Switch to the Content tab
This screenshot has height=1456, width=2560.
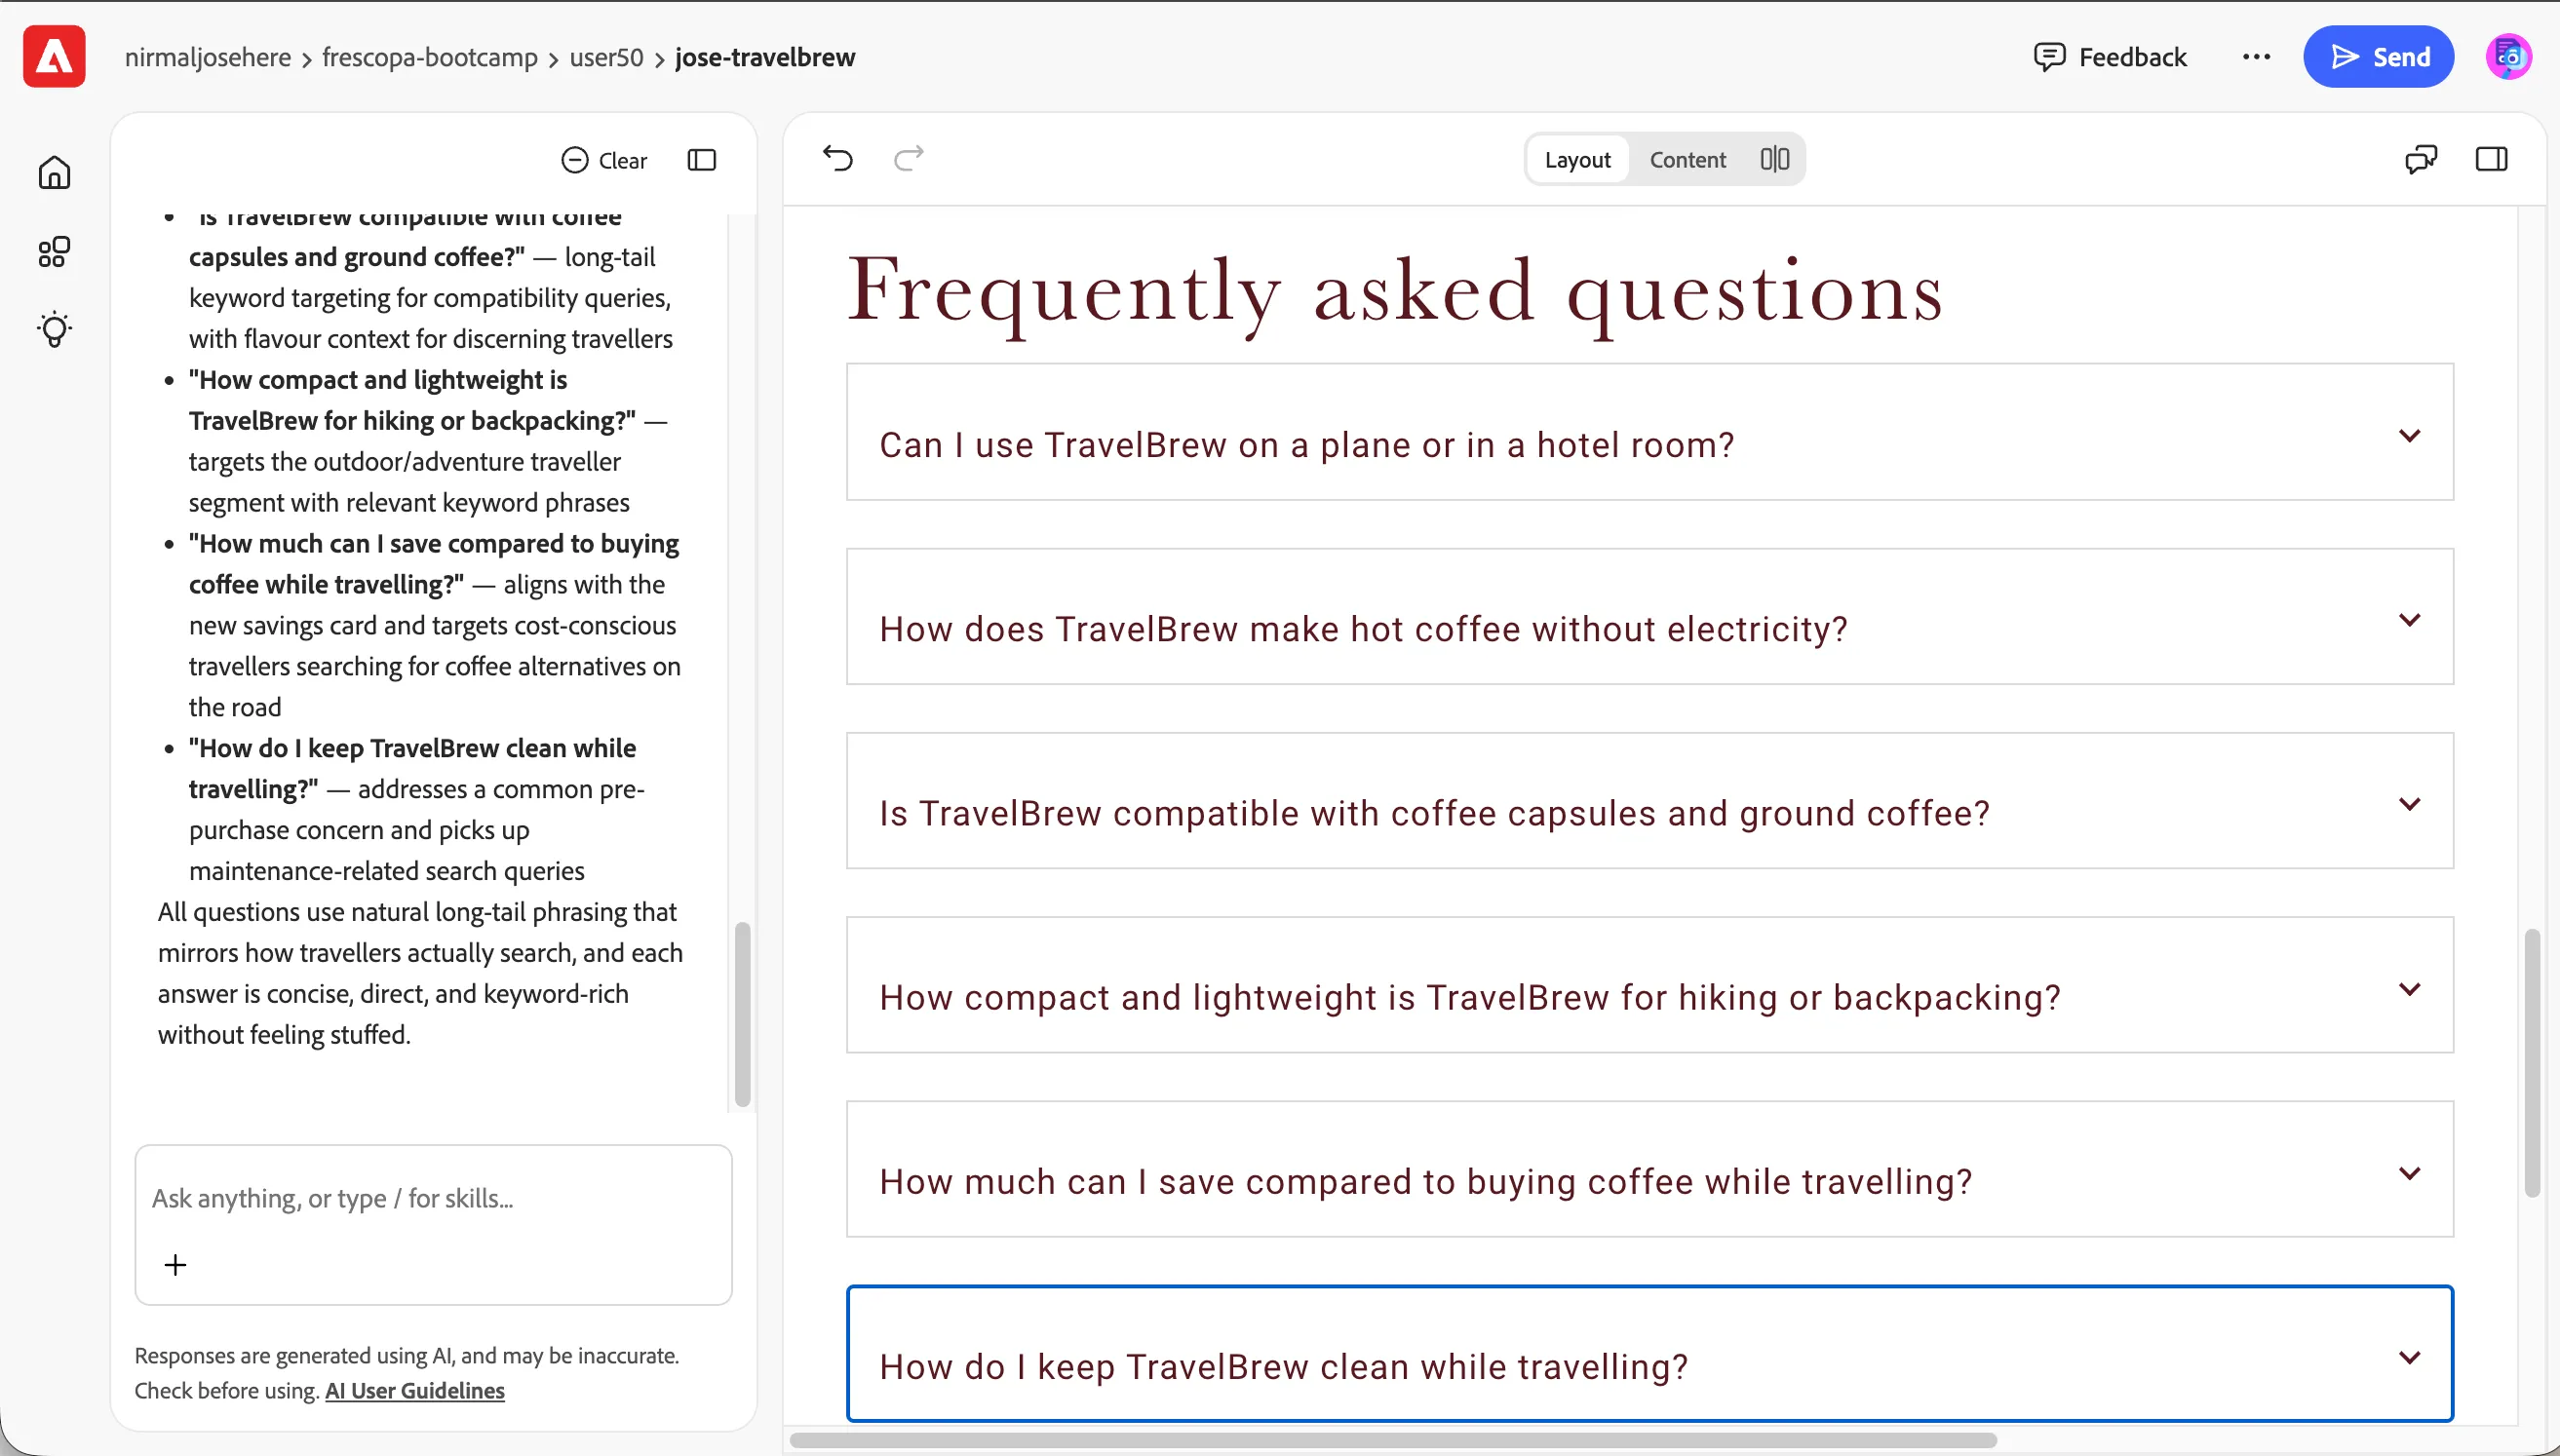[x=1687, y=159]
